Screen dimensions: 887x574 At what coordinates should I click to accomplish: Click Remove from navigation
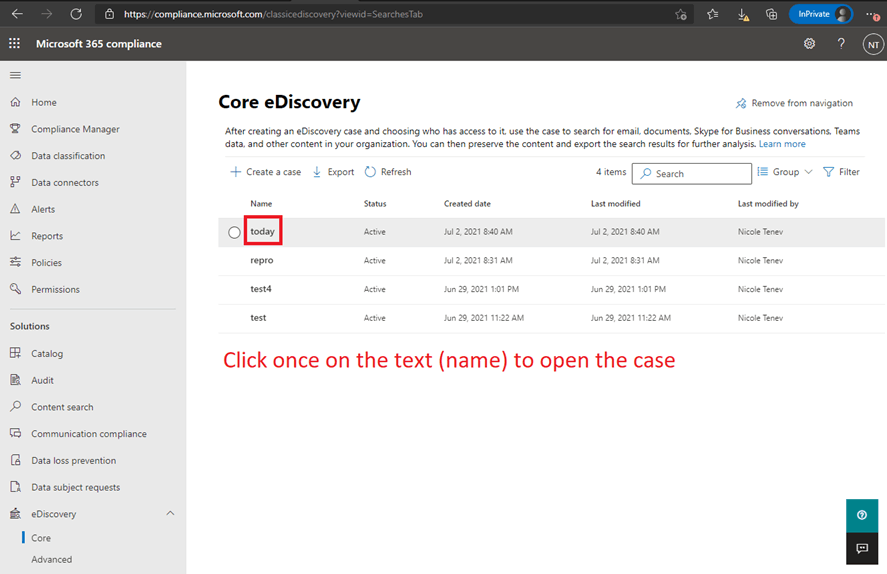794,103
